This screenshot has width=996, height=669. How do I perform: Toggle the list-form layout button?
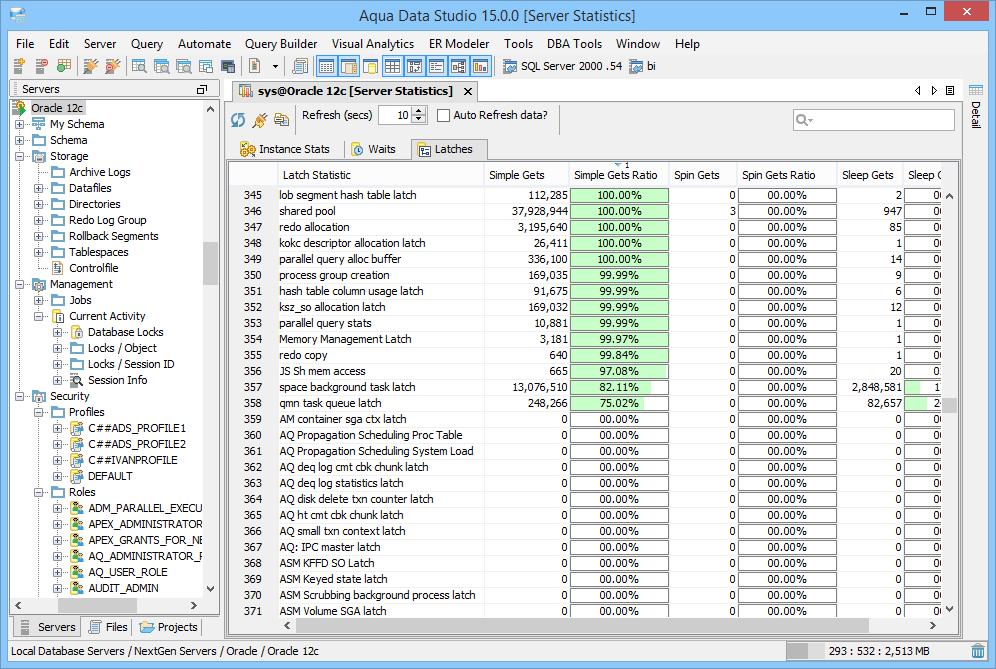pos(436,66)
